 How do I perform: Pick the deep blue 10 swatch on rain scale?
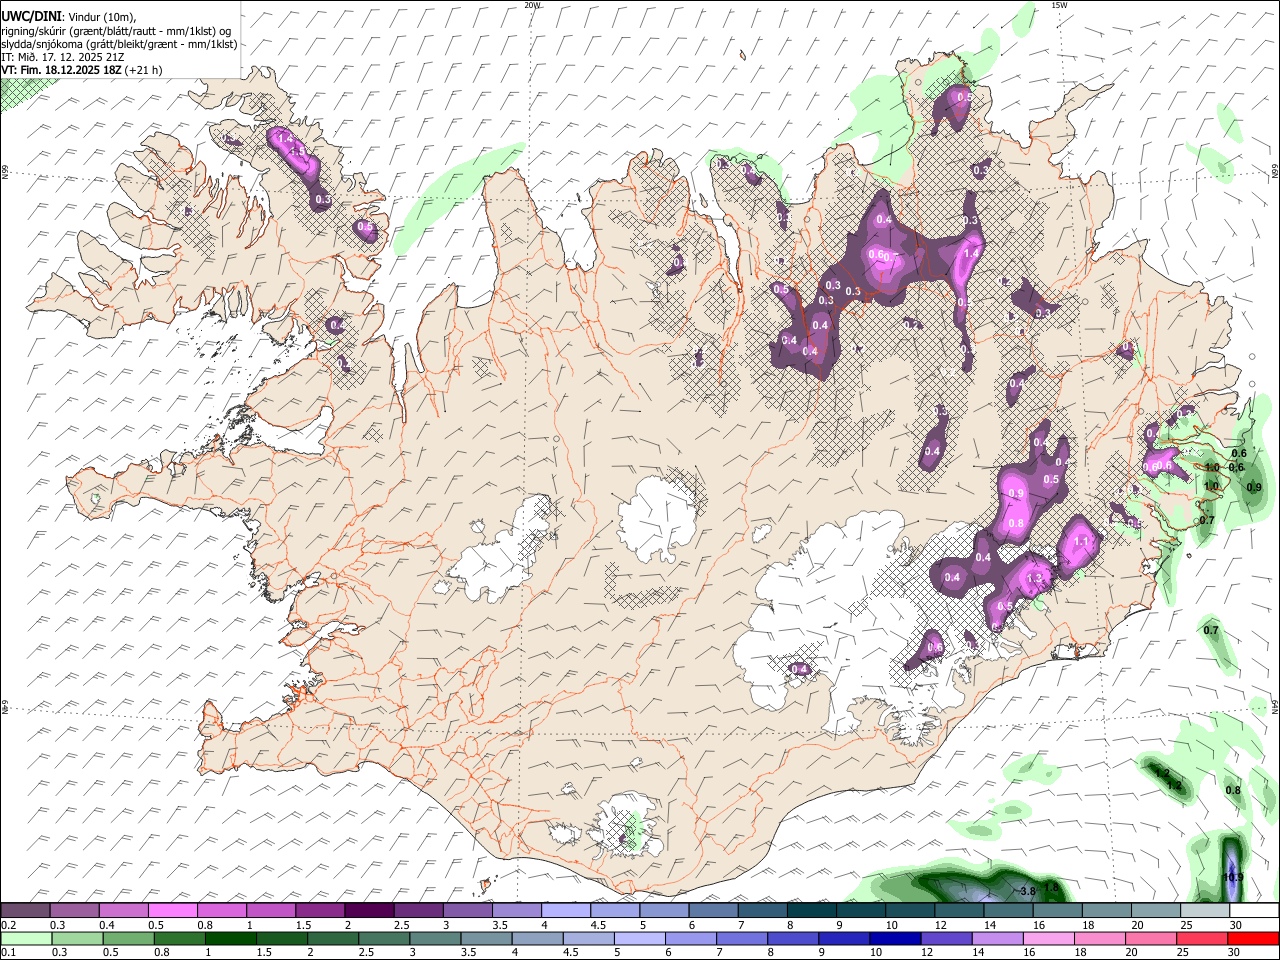tap(896, 939)
